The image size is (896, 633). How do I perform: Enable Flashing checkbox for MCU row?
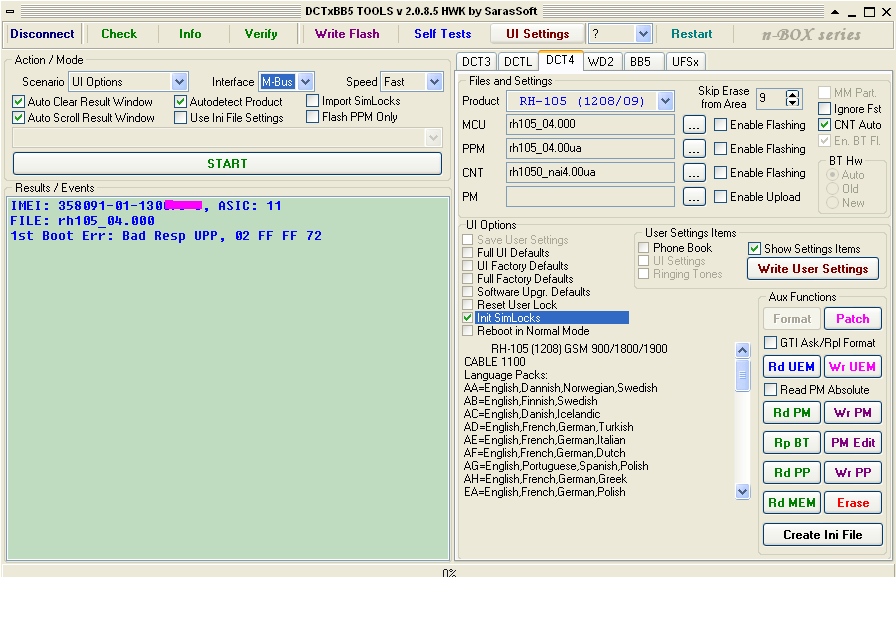pos(721,125)
